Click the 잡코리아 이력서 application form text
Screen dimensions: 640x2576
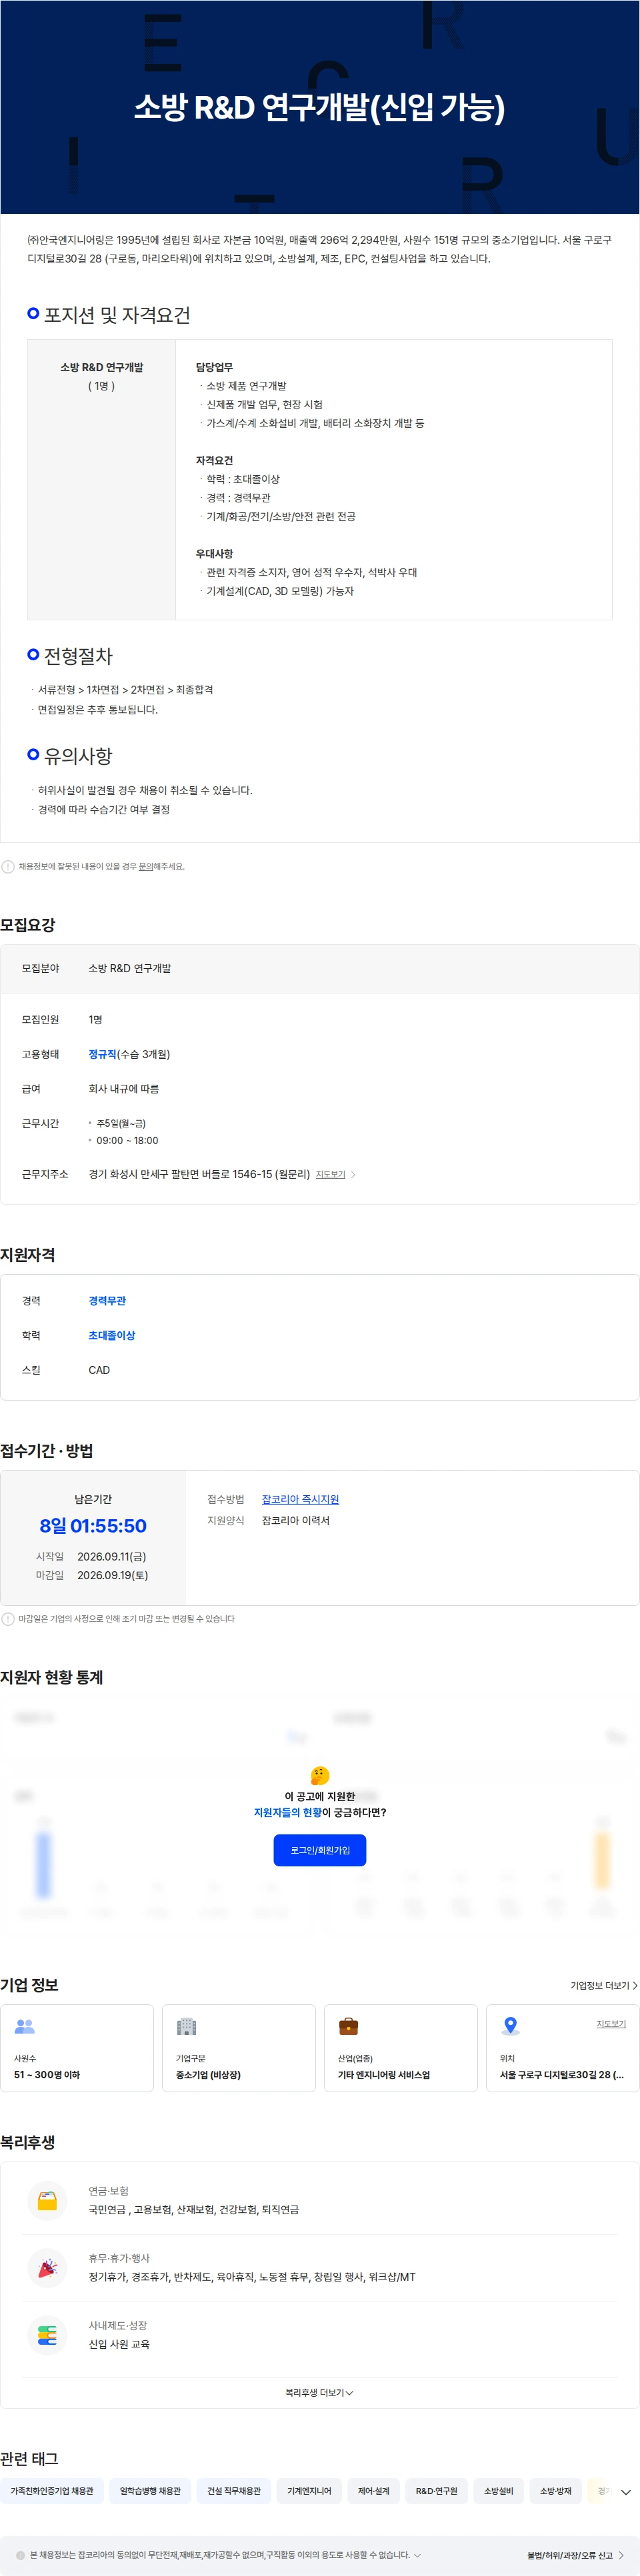tap(295, 1520)
